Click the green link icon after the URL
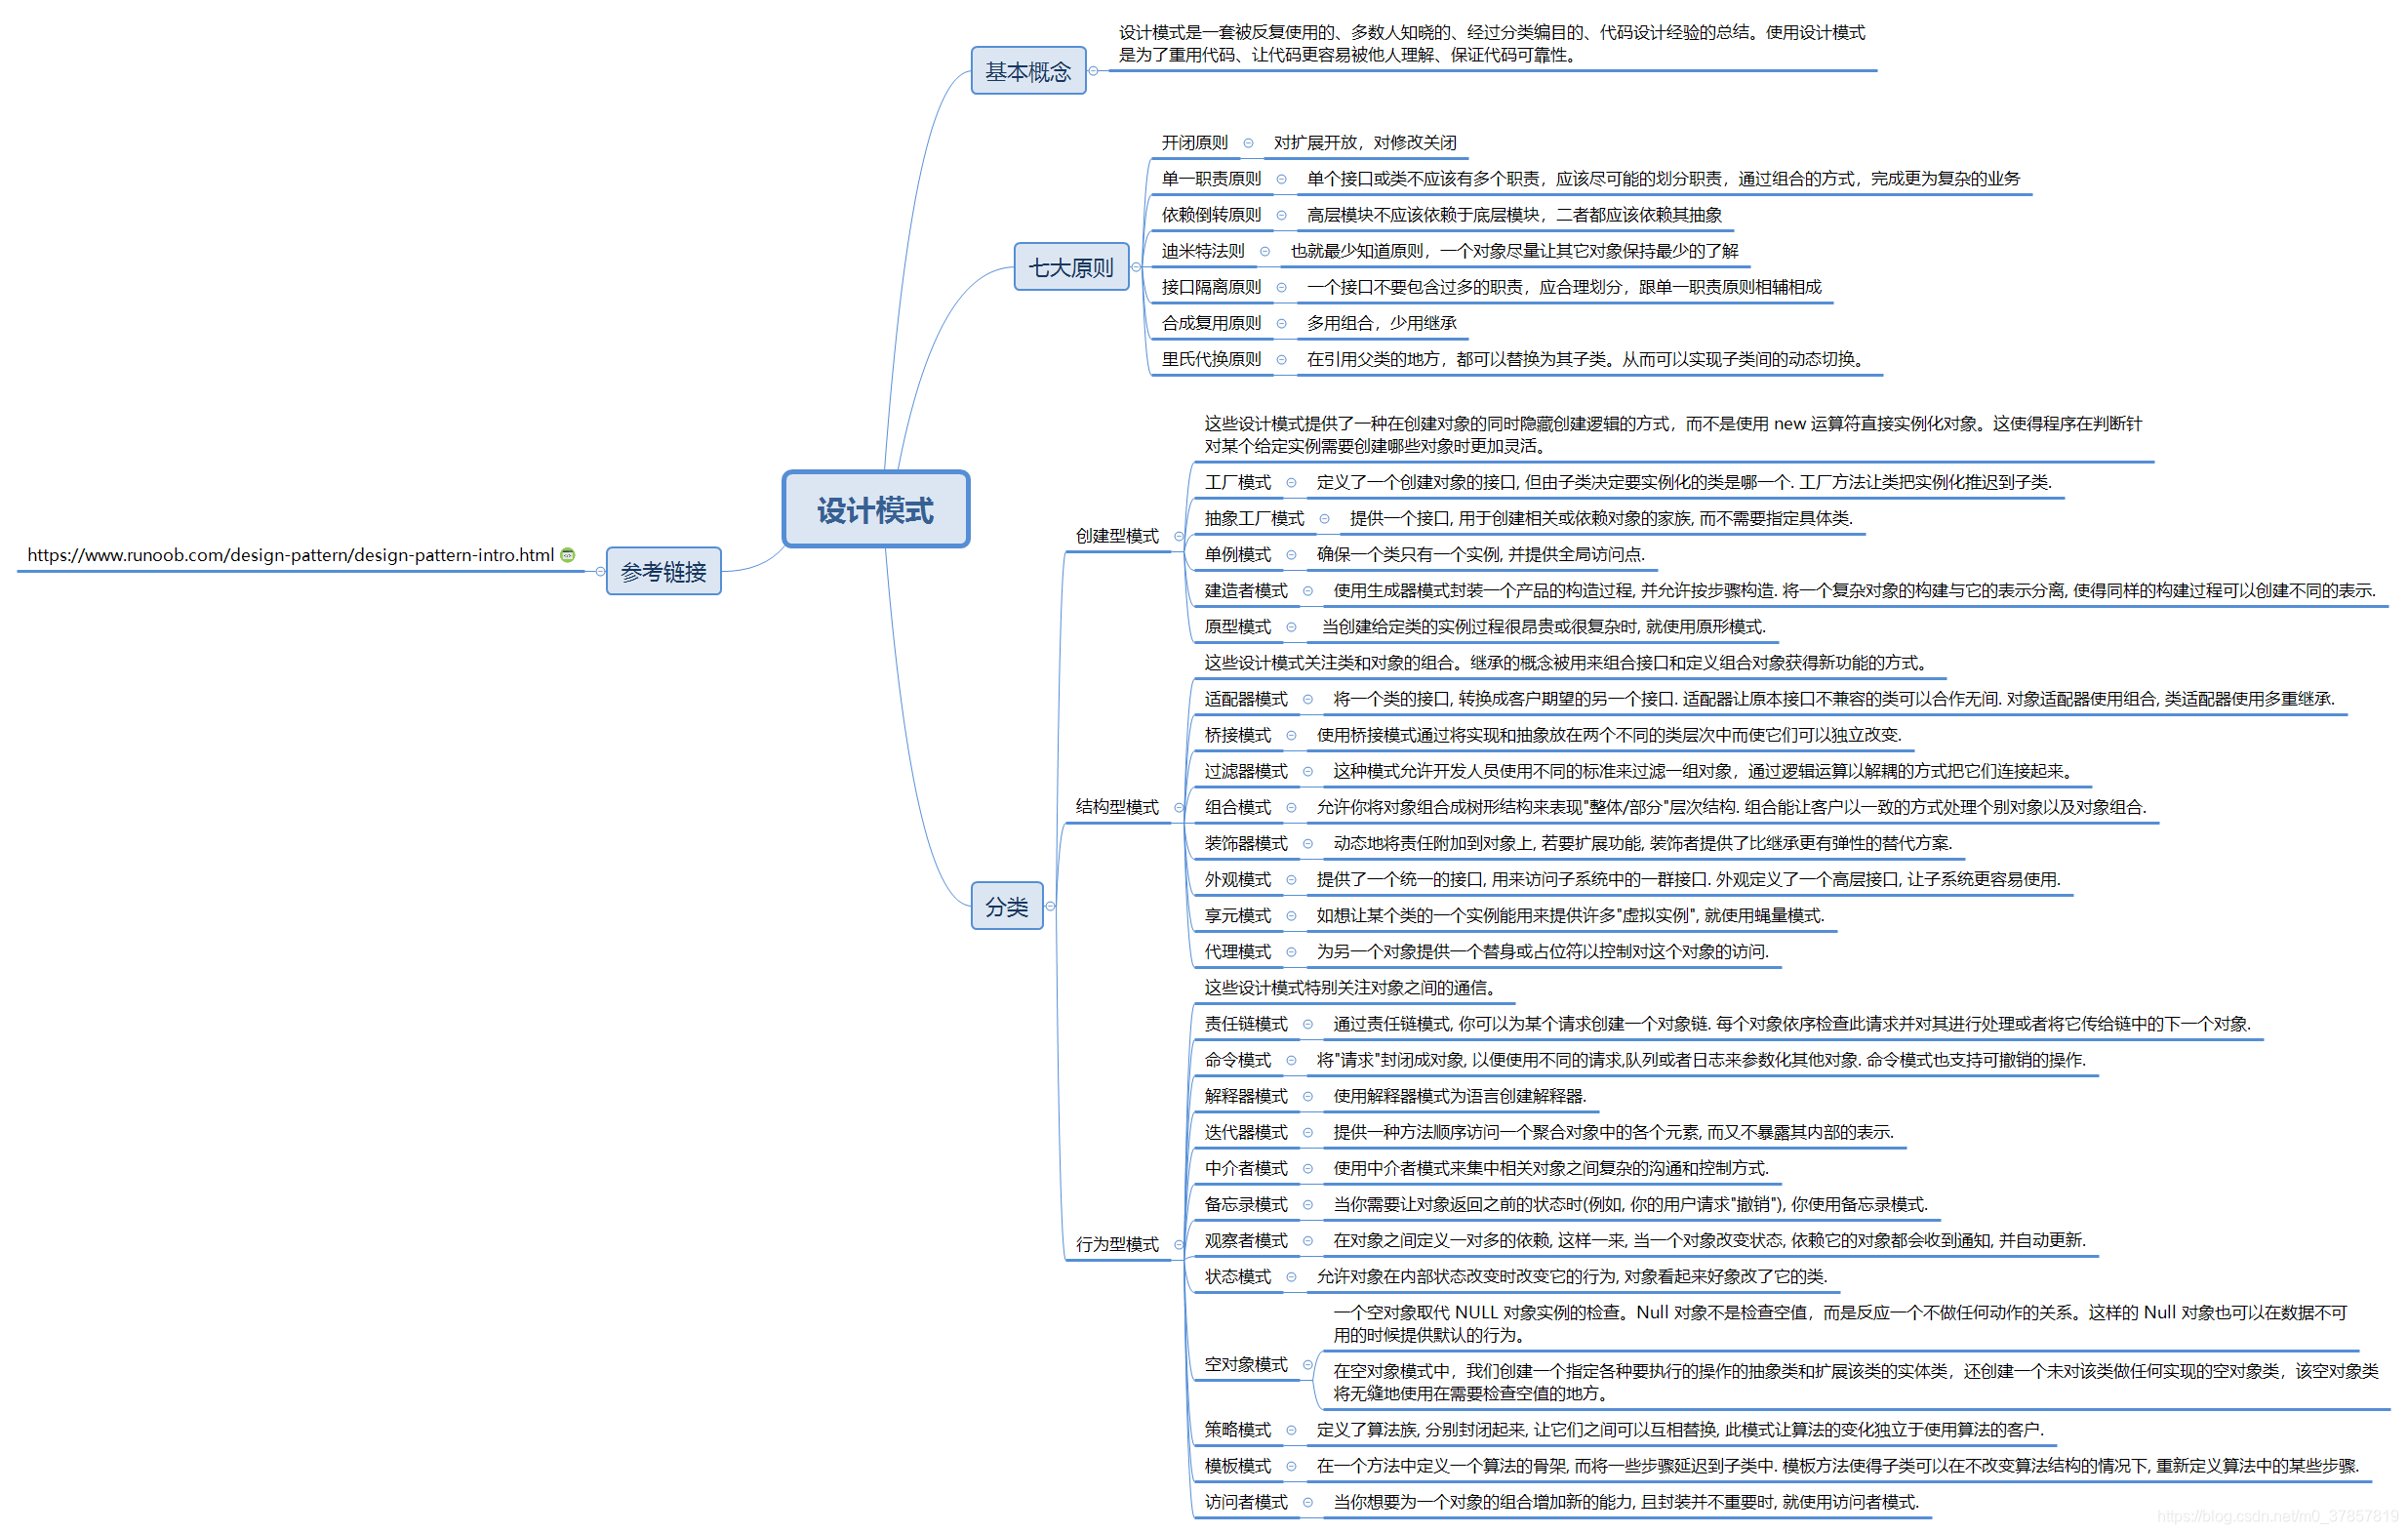This screenshot has width=2408, height=1534. 568,555
